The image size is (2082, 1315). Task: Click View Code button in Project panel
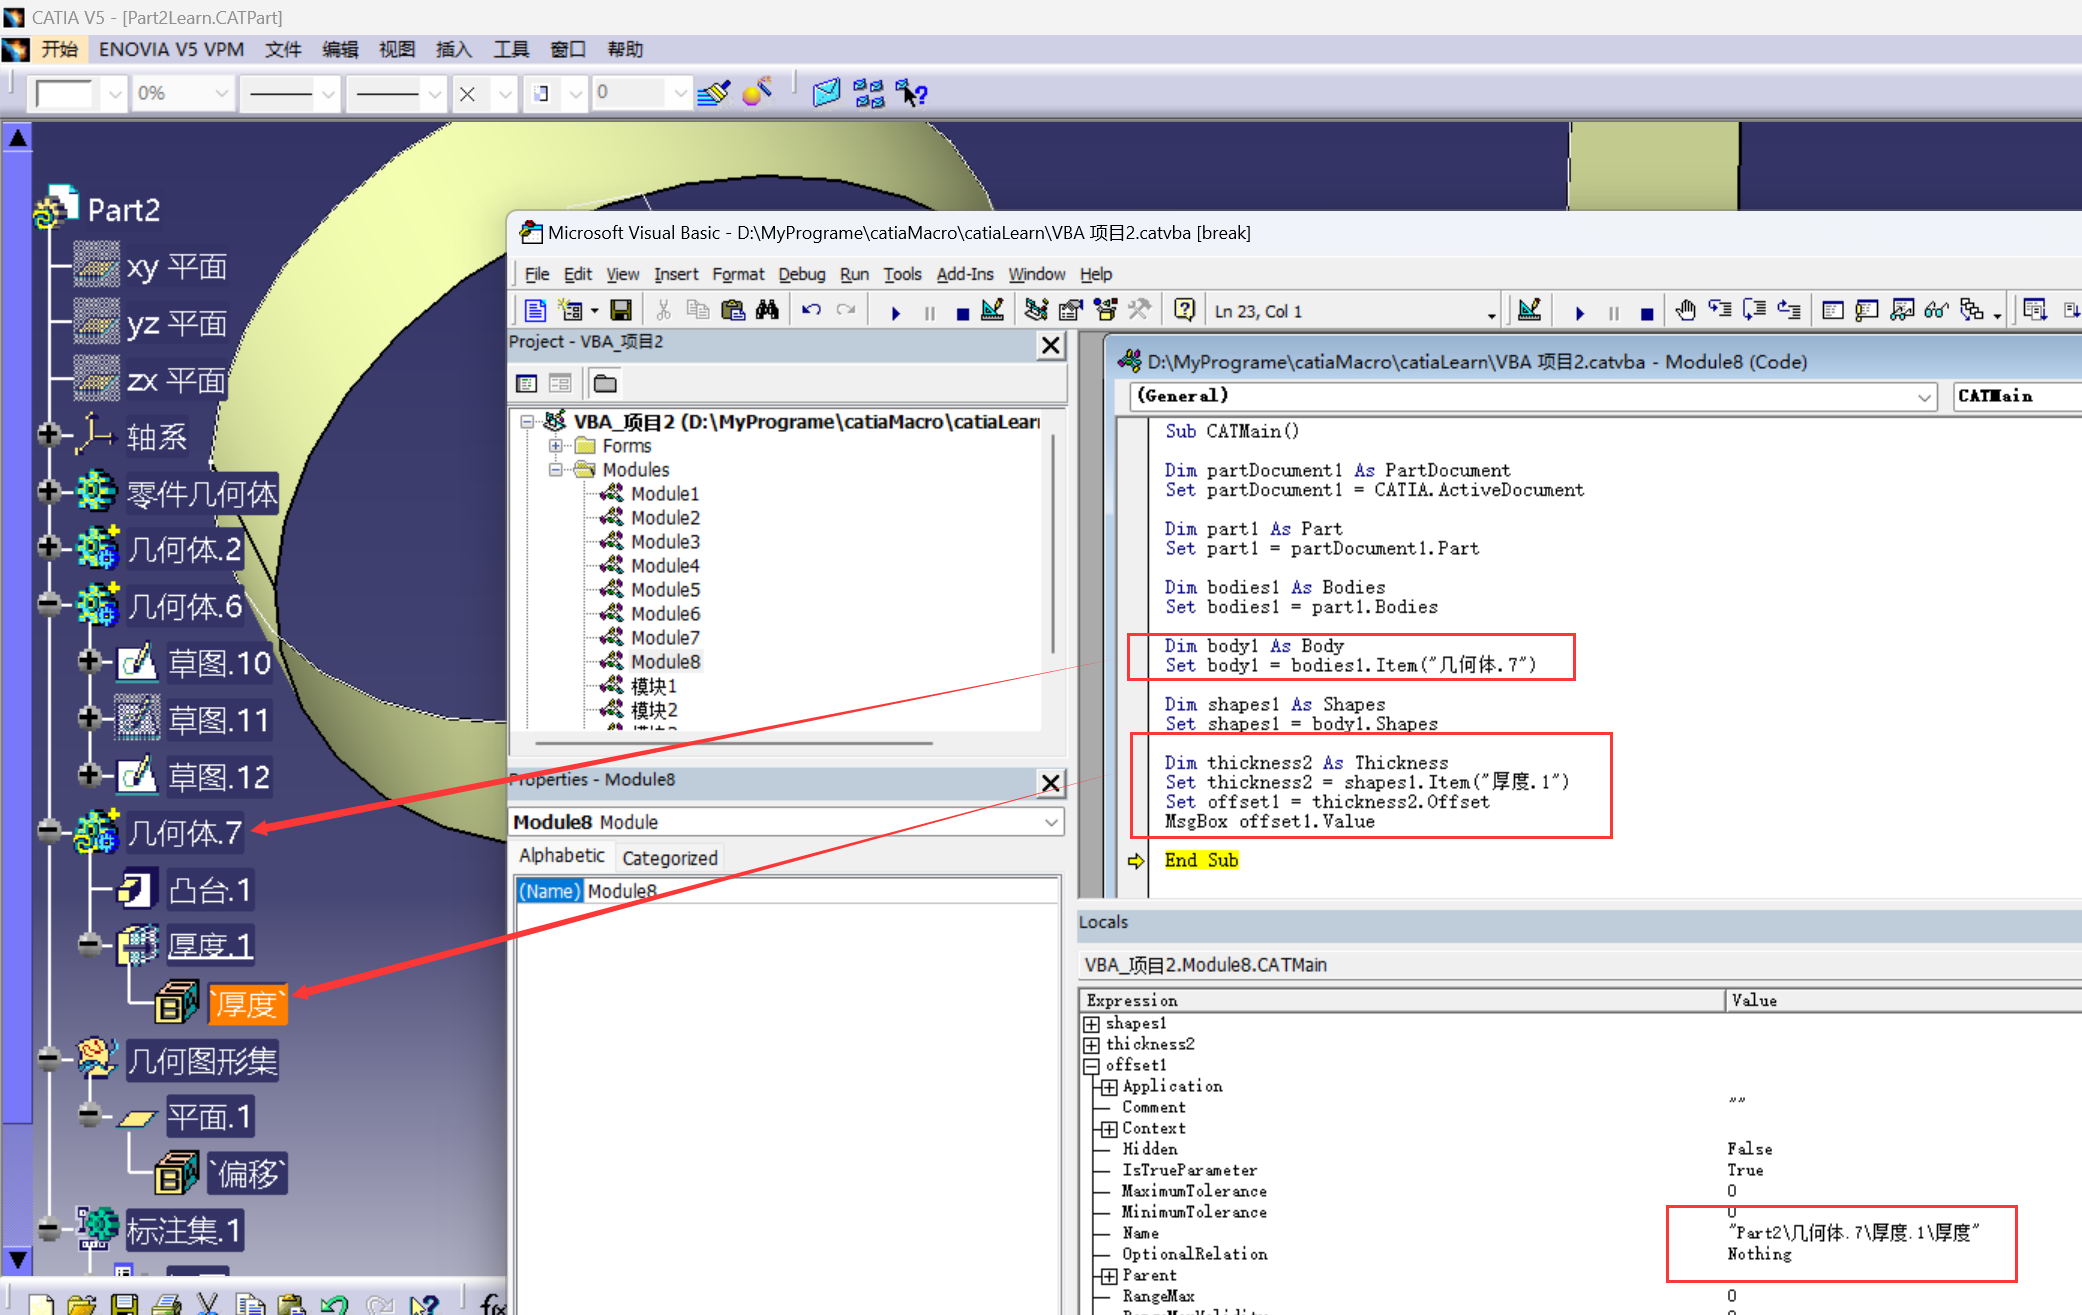527,383
